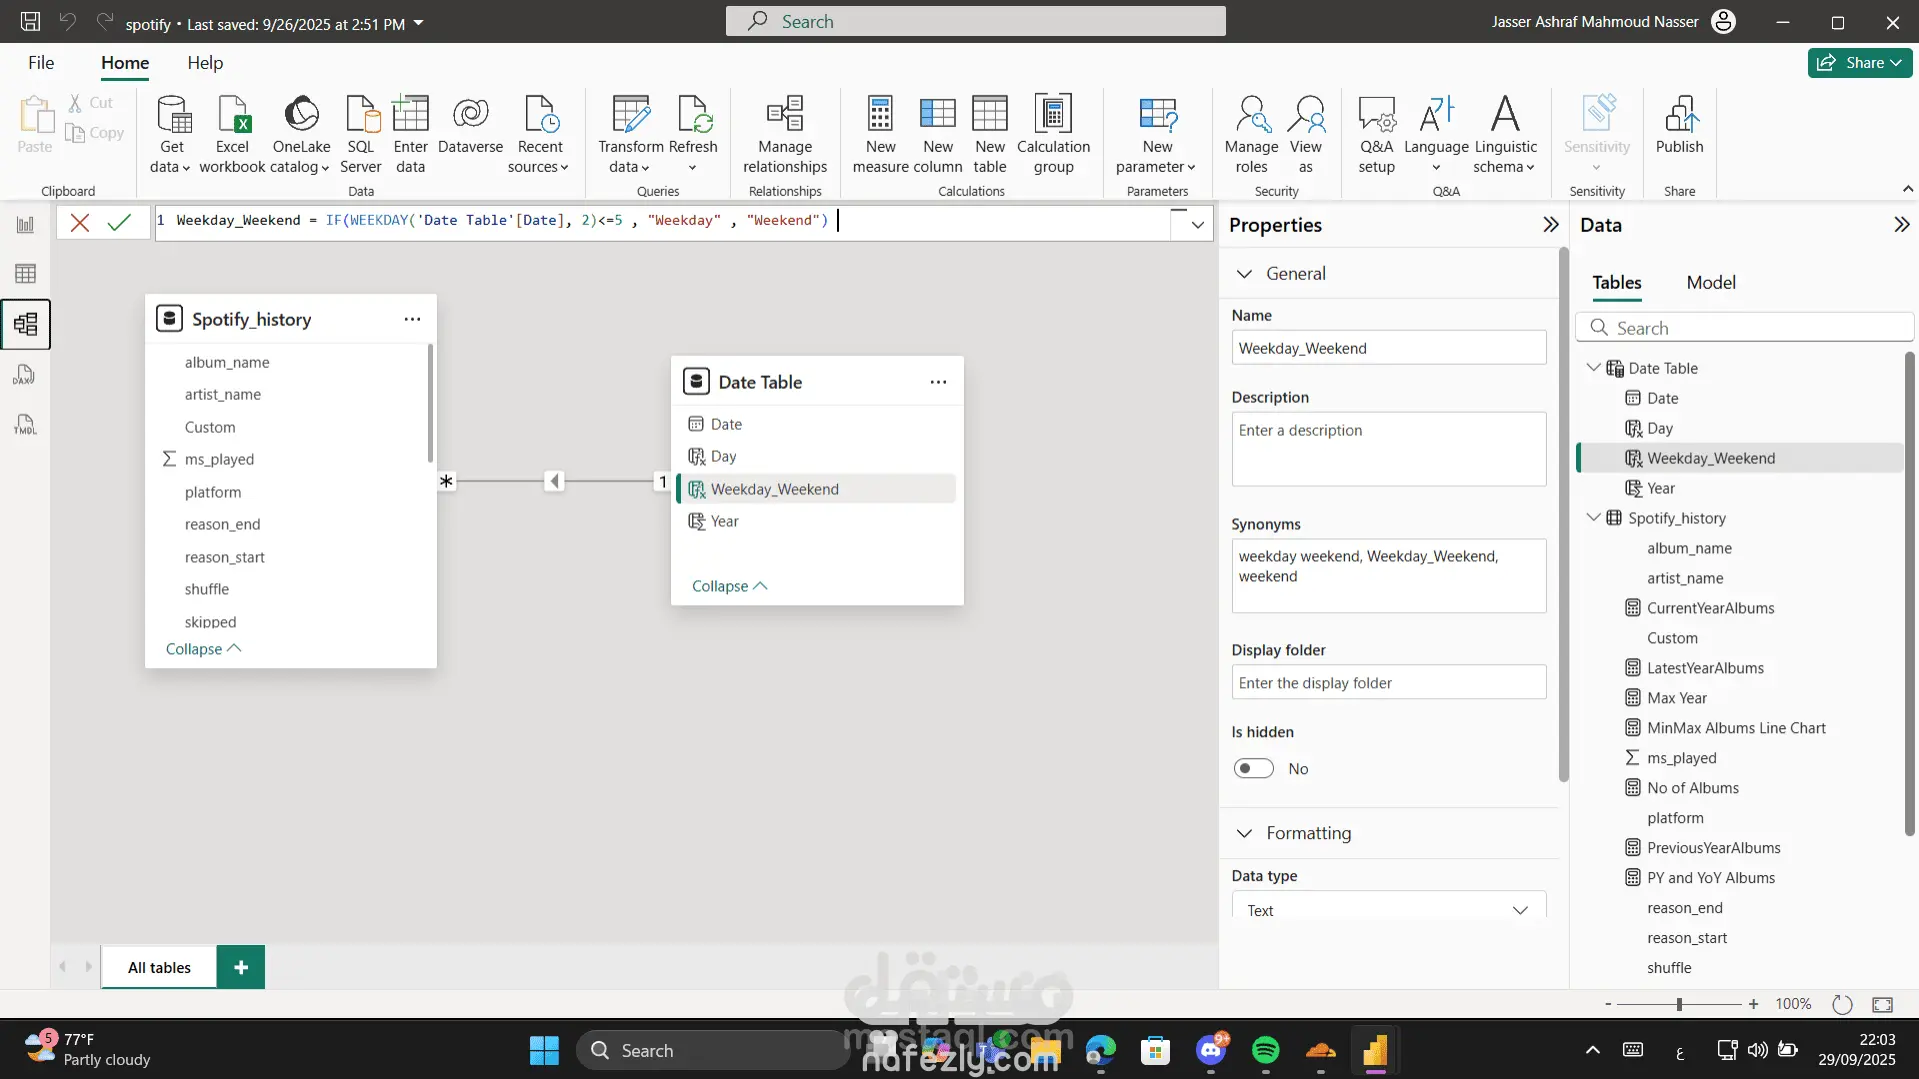Click the zoom slider handle

pyautogui.click(x=1679, y=1004)
